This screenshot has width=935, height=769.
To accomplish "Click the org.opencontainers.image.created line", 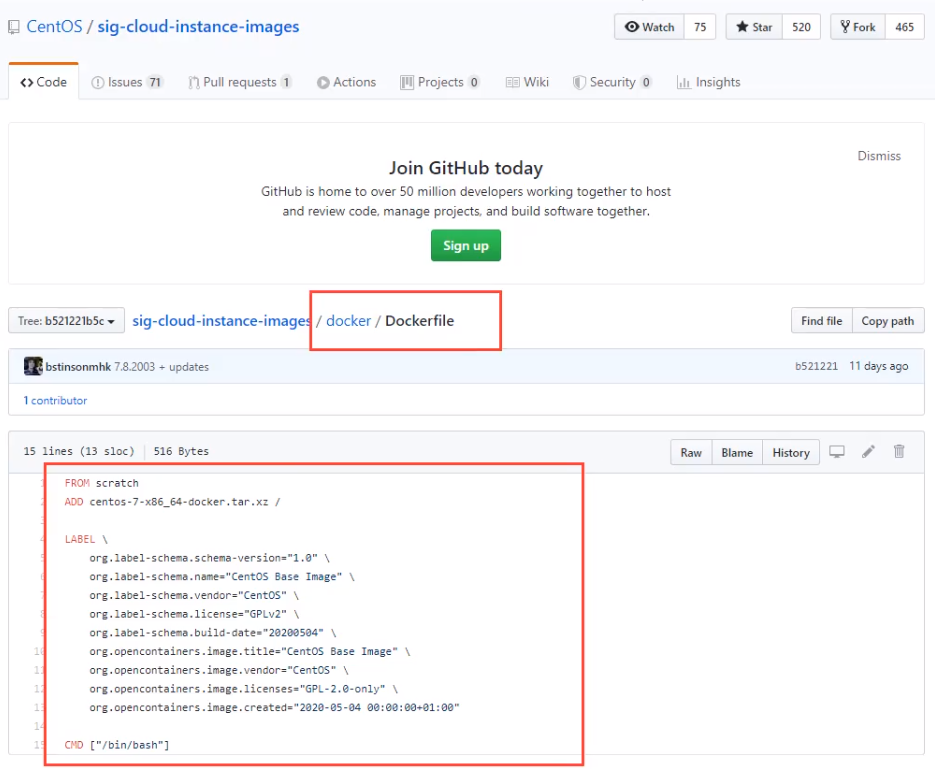I will point(274,707).
